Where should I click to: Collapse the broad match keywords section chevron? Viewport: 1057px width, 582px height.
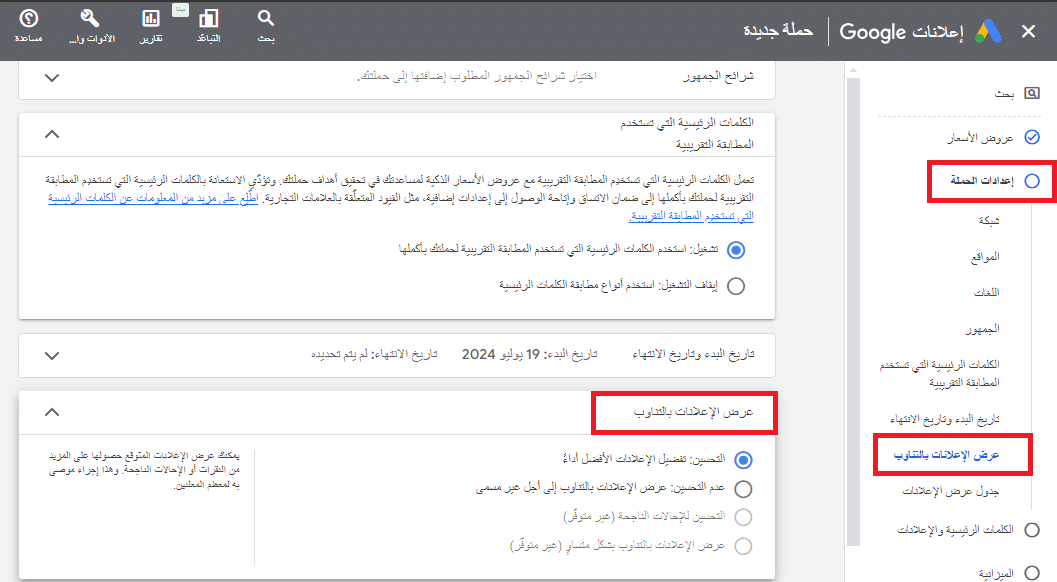(x=52, y=134)
